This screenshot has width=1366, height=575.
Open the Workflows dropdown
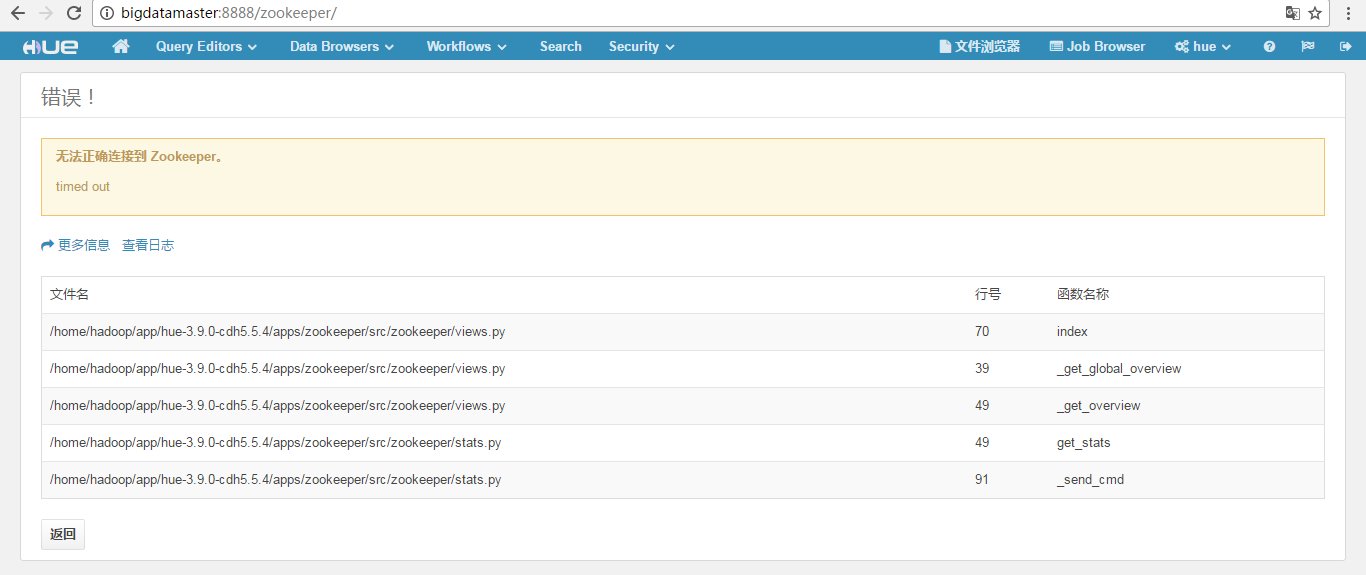click(466, 46)
